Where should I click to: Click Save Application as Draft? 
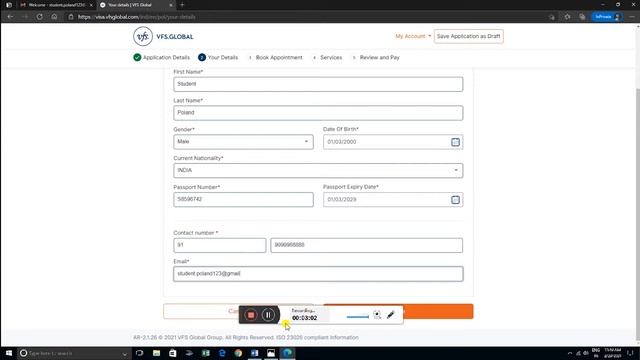[x=469, y=36]
